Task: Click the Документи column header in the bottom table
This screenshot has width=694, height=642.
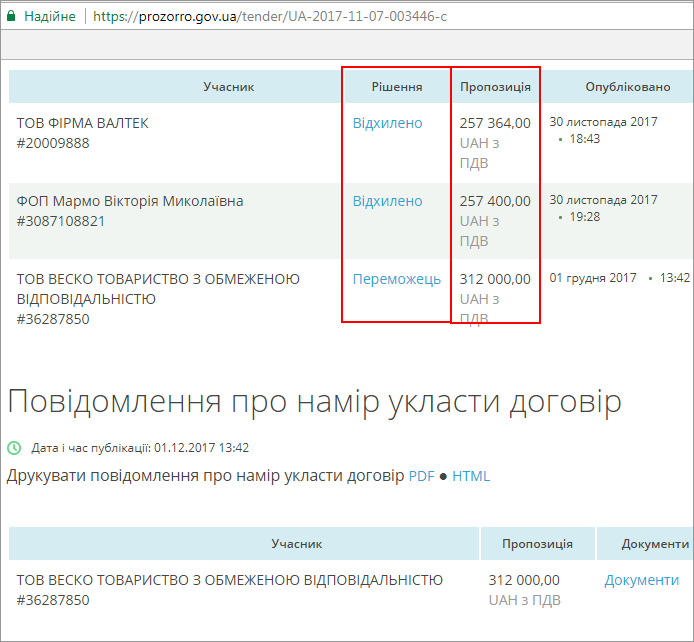Action: [655, 544]
